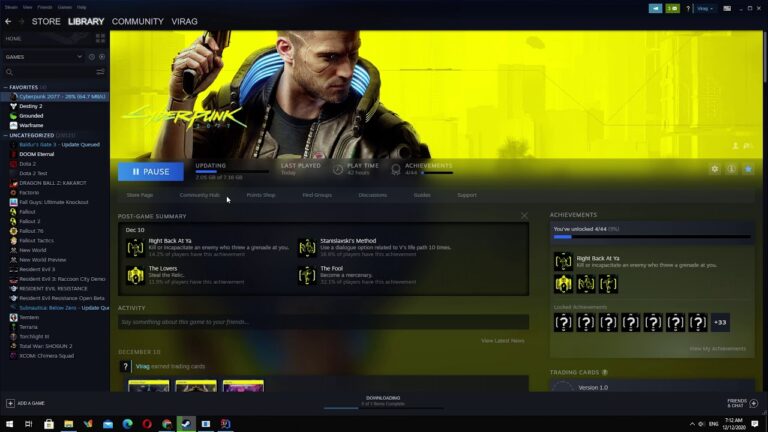Open the View menu
Screen dimensions: 768x432
click(27, 7)
